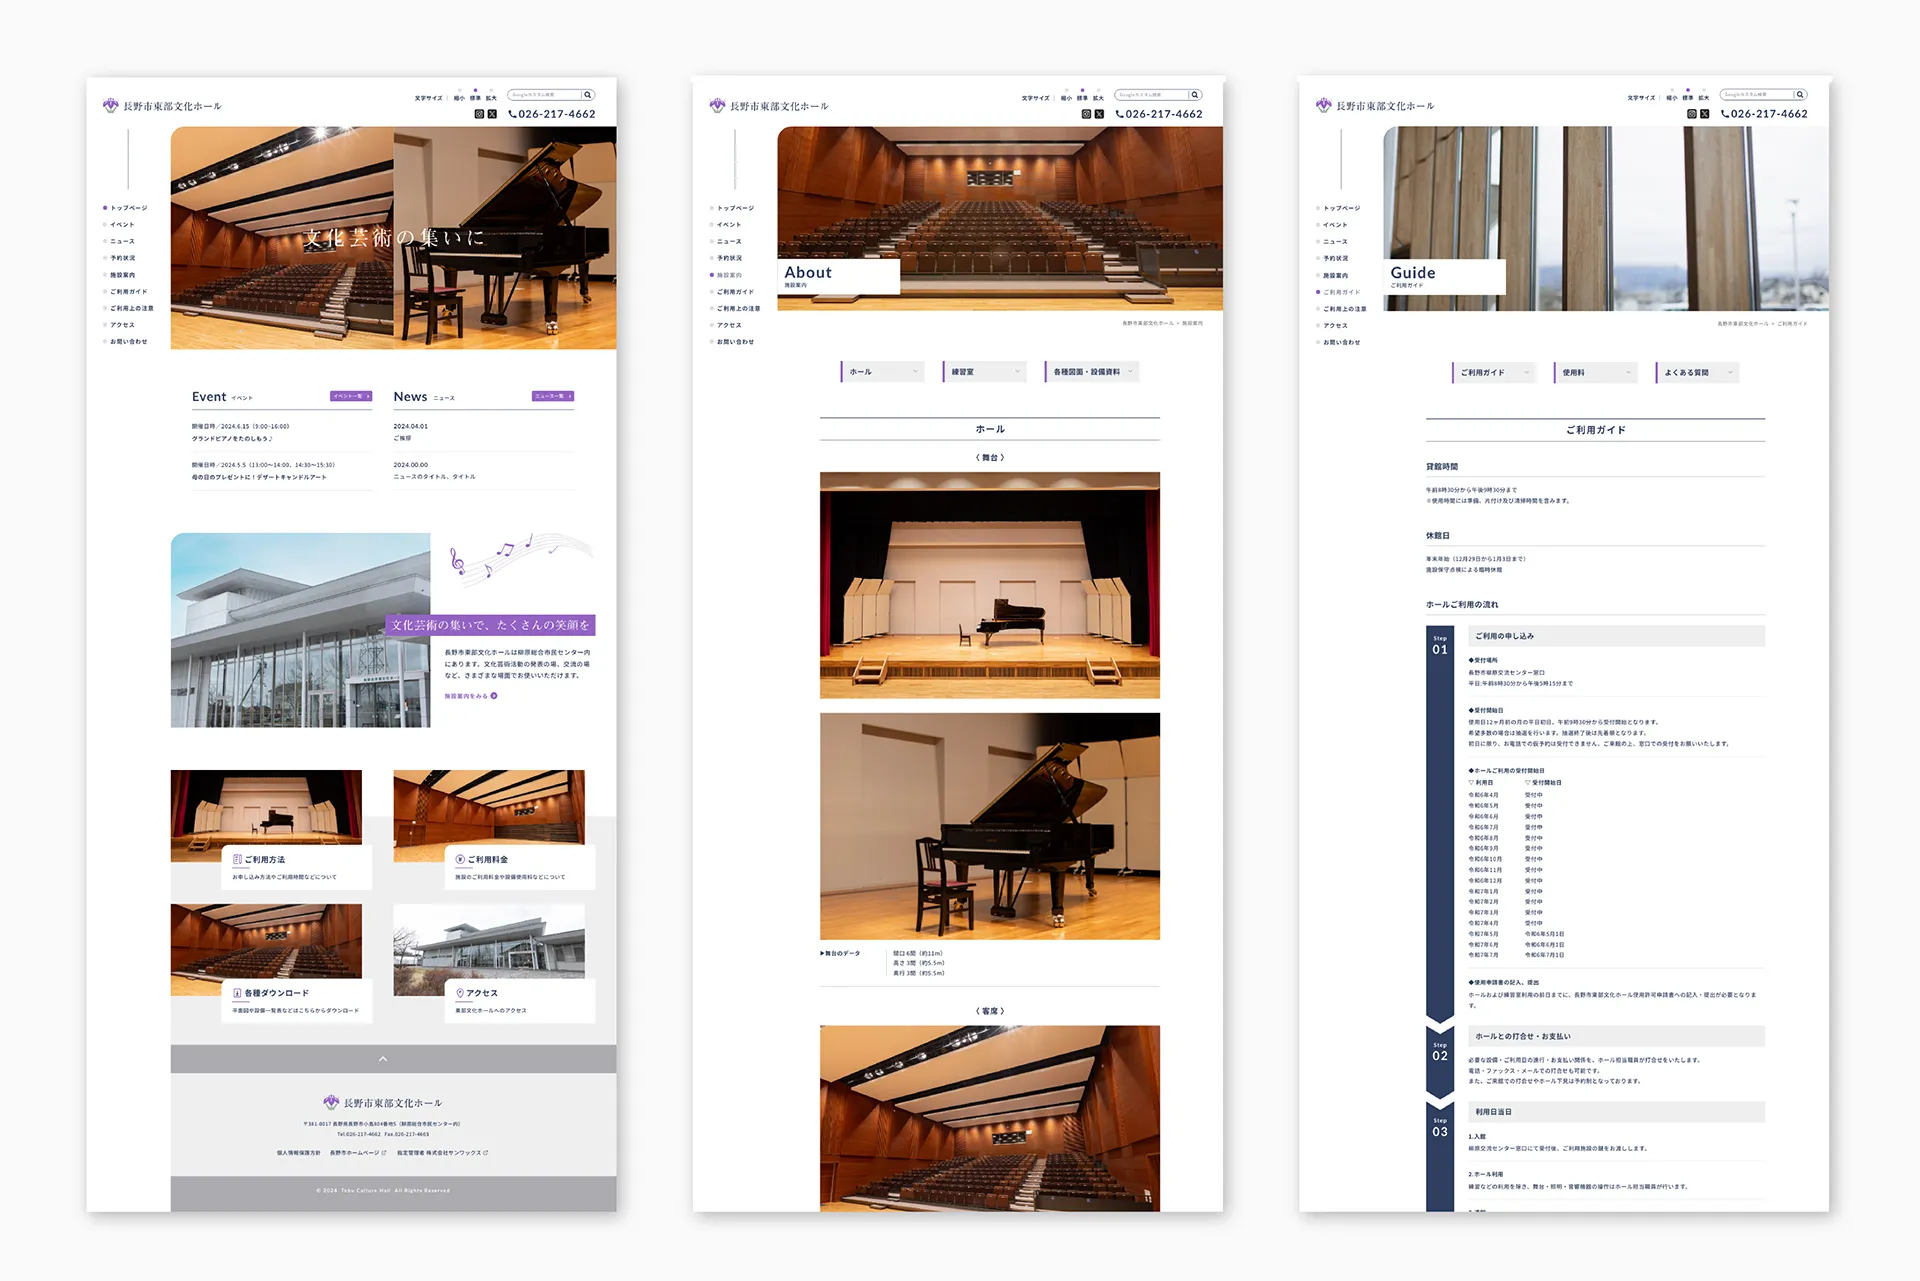The image size is (1920, 1281).
Task: Open X (Twitter) icon on the About page
Action: tap(1099, 114)
